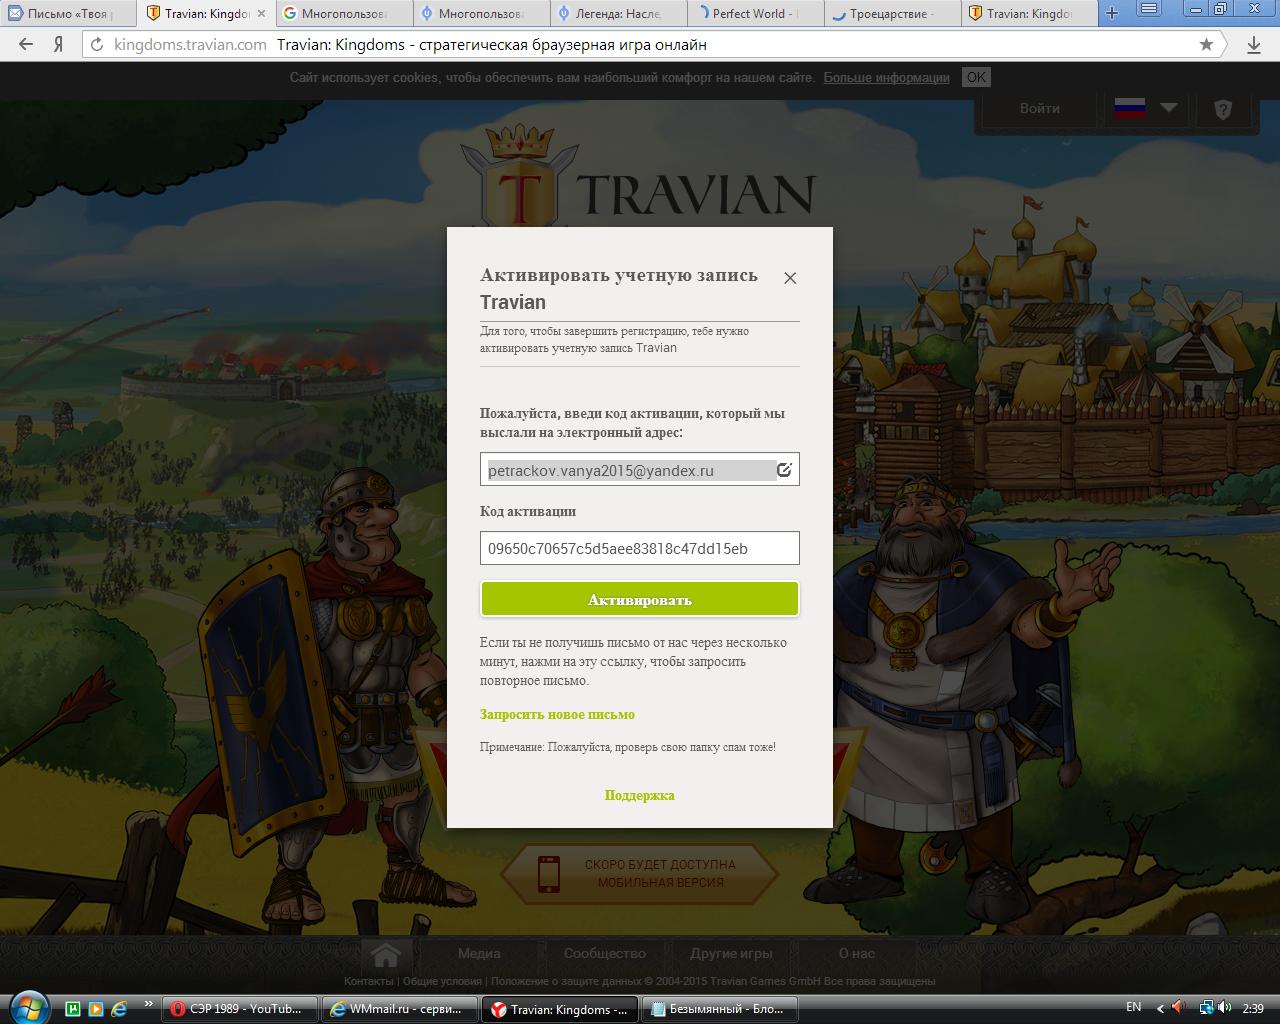Open the Медиа footer menu

(479, 953)
